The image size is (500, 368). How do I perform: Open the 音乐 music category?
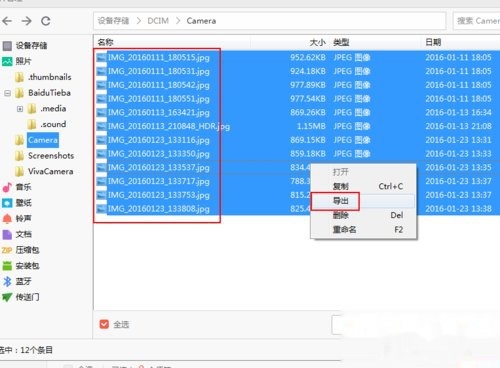click(17, 187)
